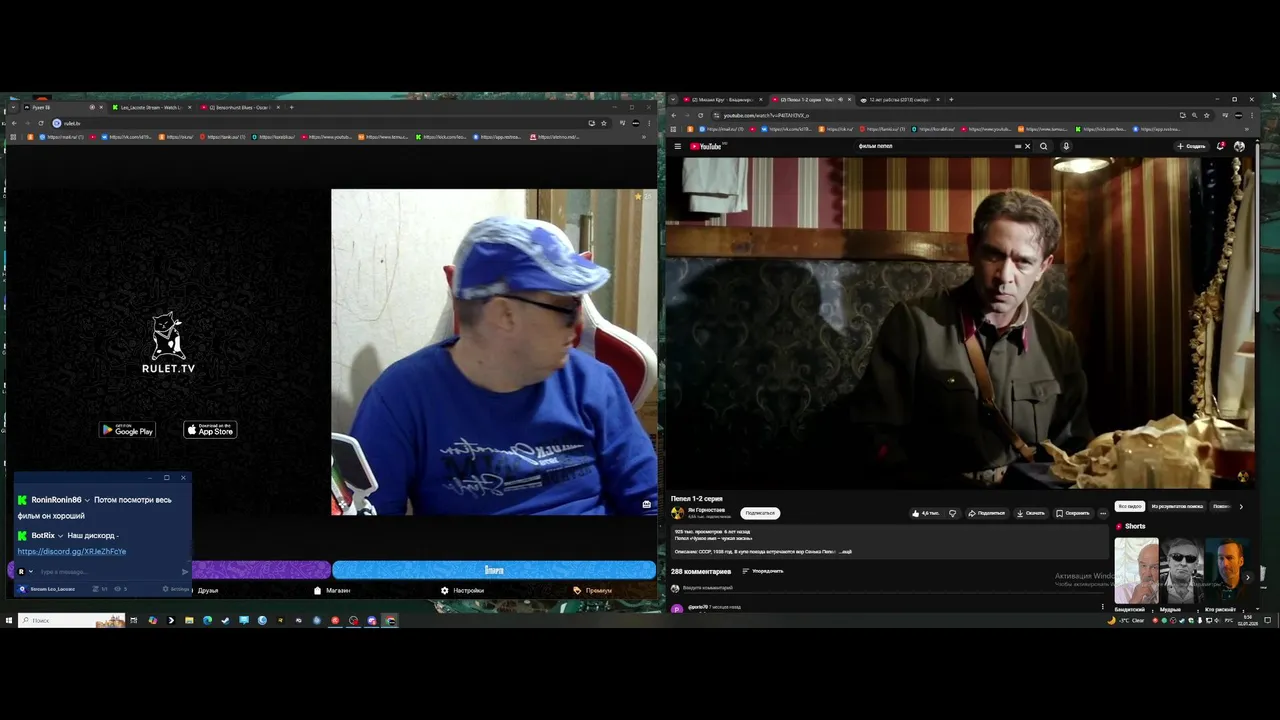Click the blue start button on rulet.tv
The image size is (1280, 720).
coord(494,570)
